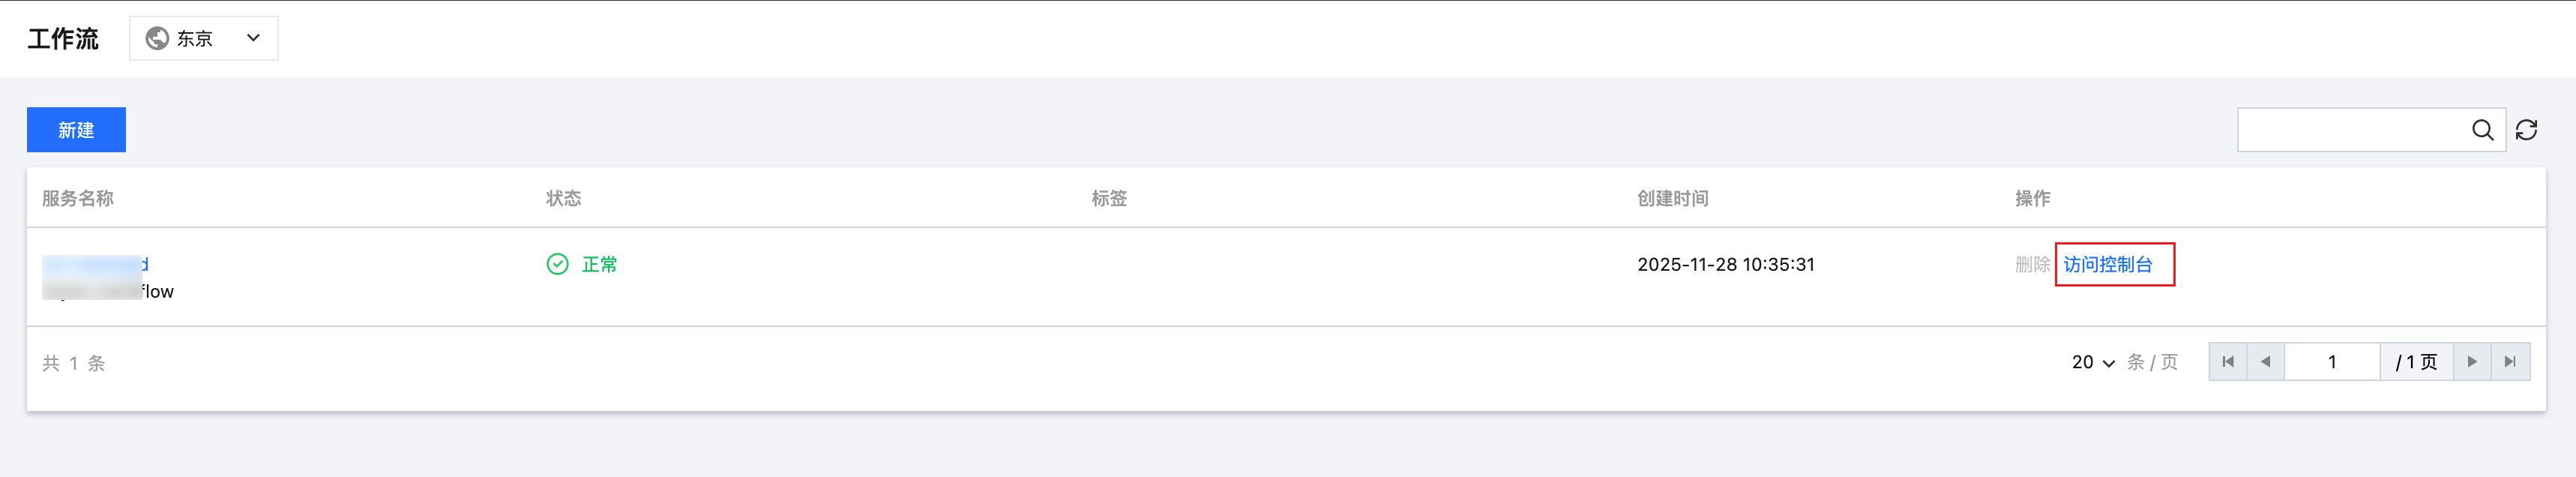Expand the 20 items per page selector
Screen dimensions: 2576x477
(2093, 362)
